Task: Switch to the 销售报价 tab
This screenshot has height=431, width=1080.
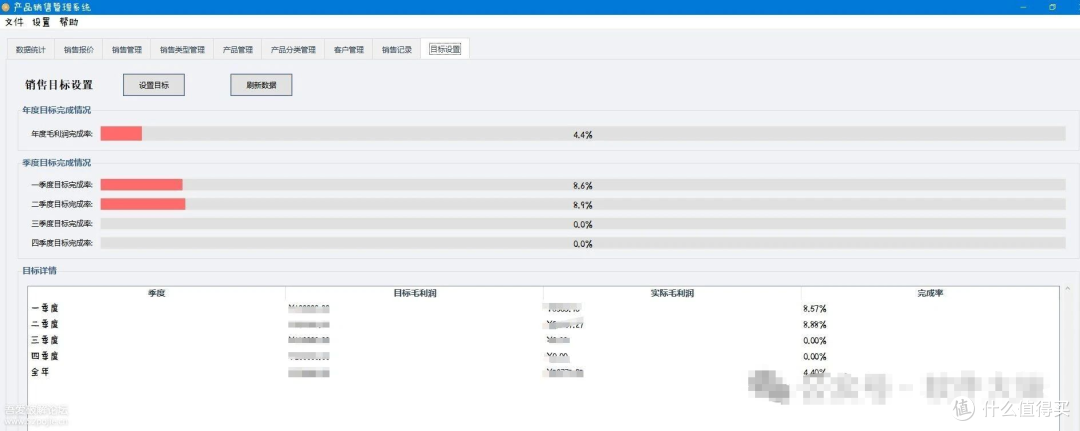Action: click(79, 50)
